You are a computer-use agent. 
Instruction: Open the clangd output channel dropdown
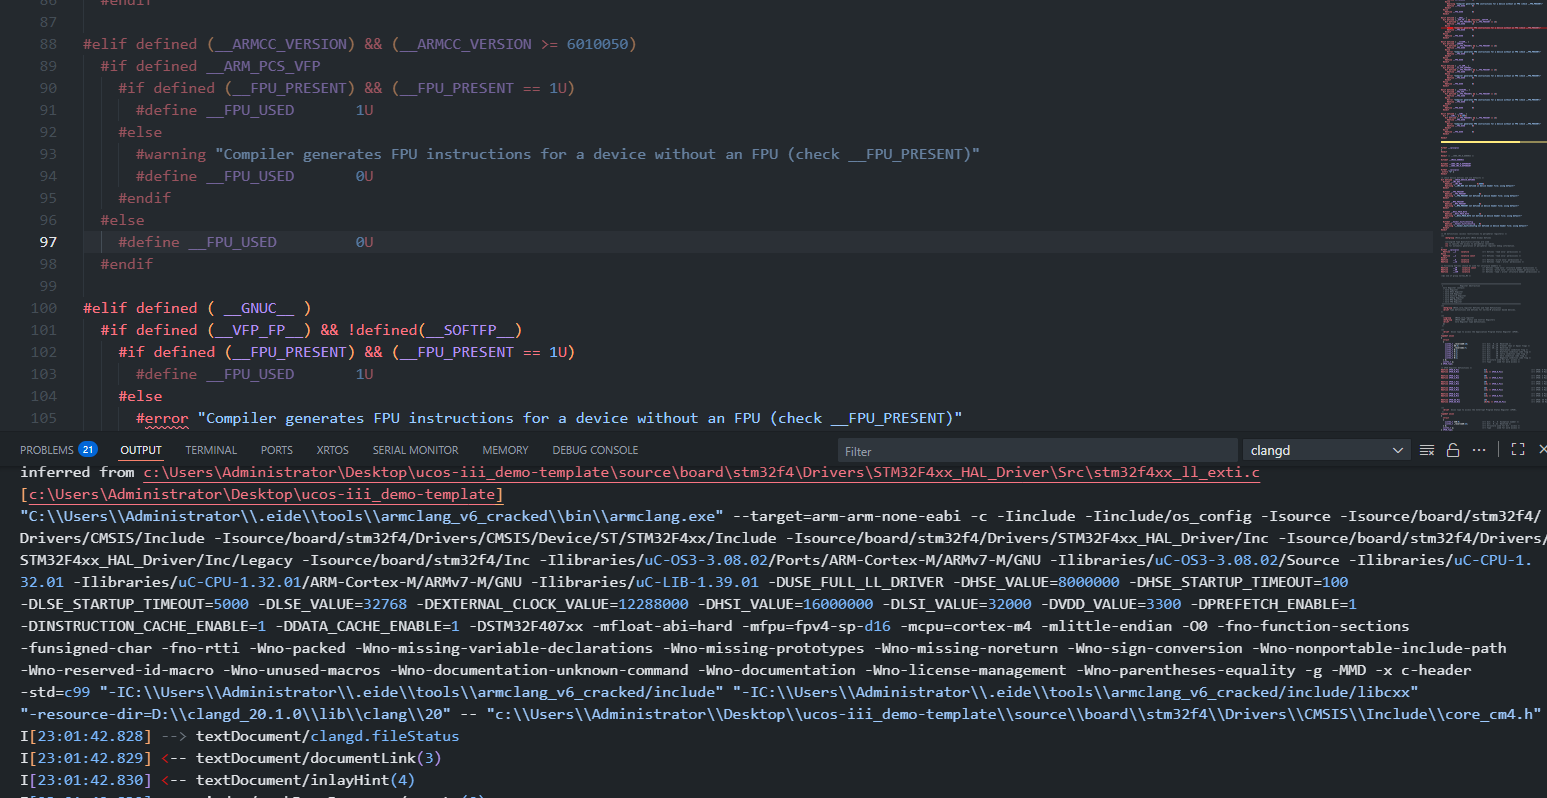coord(1326,451)
